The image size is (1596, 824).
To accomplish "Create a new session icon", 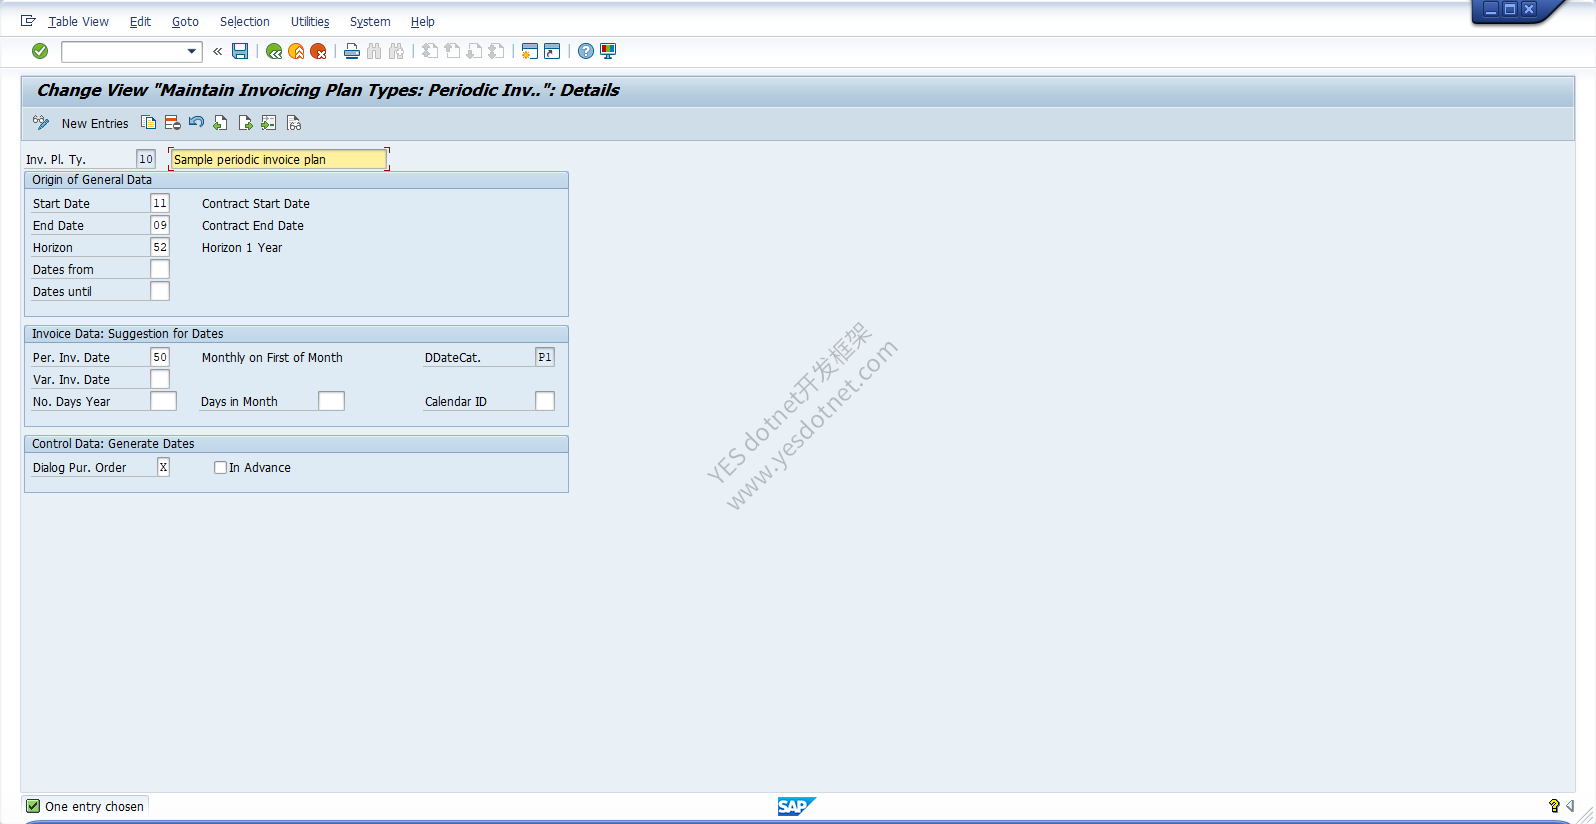I will 530,51.
